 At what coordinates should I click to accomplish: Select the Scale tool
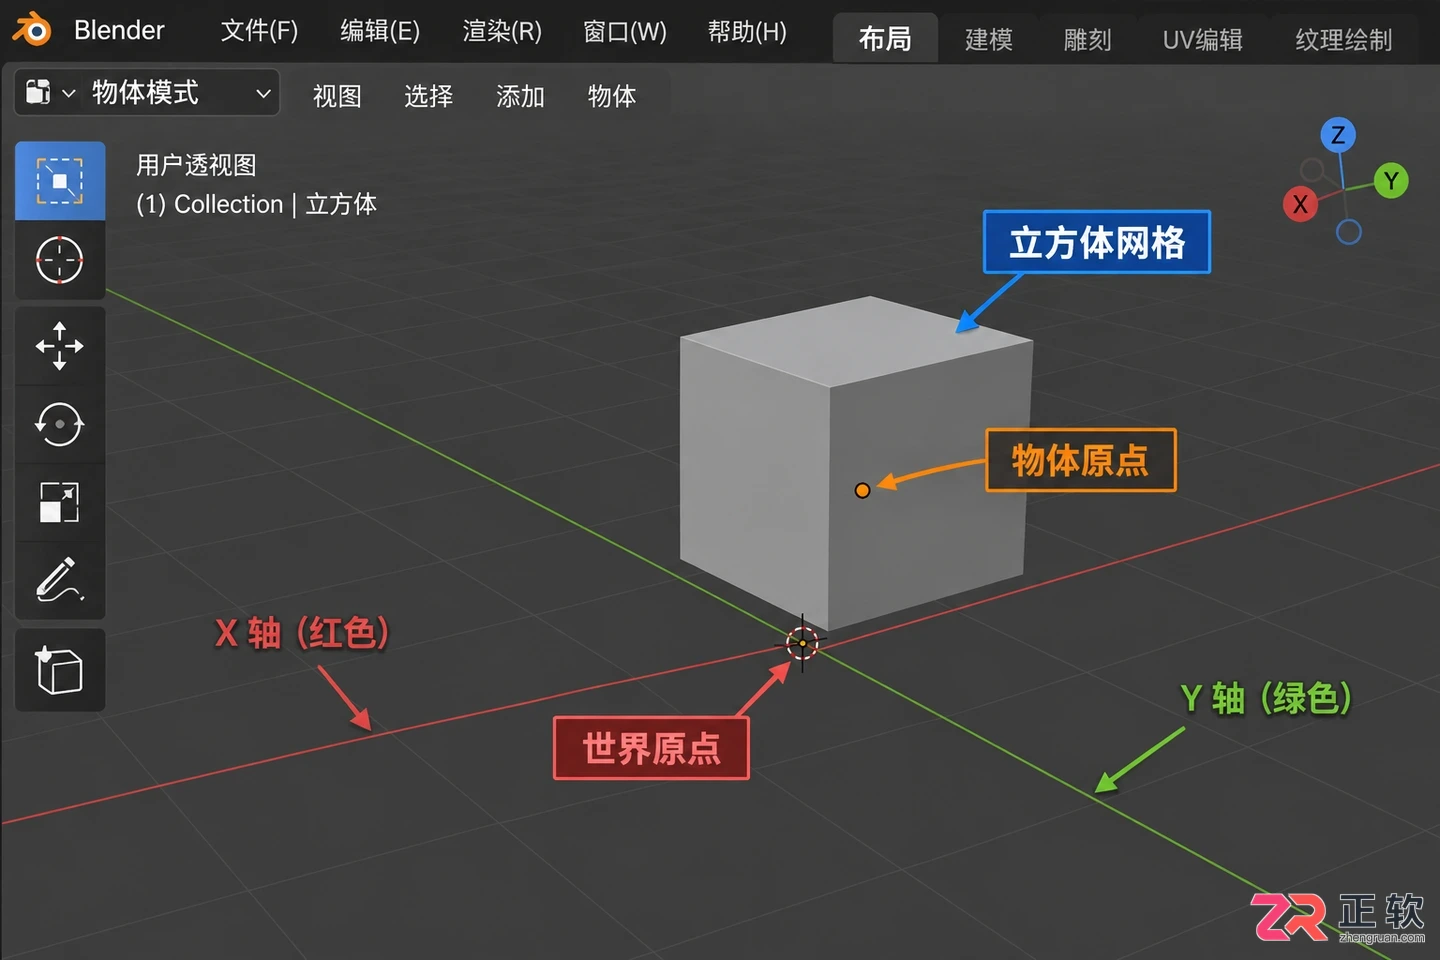[x=60, y=502]
